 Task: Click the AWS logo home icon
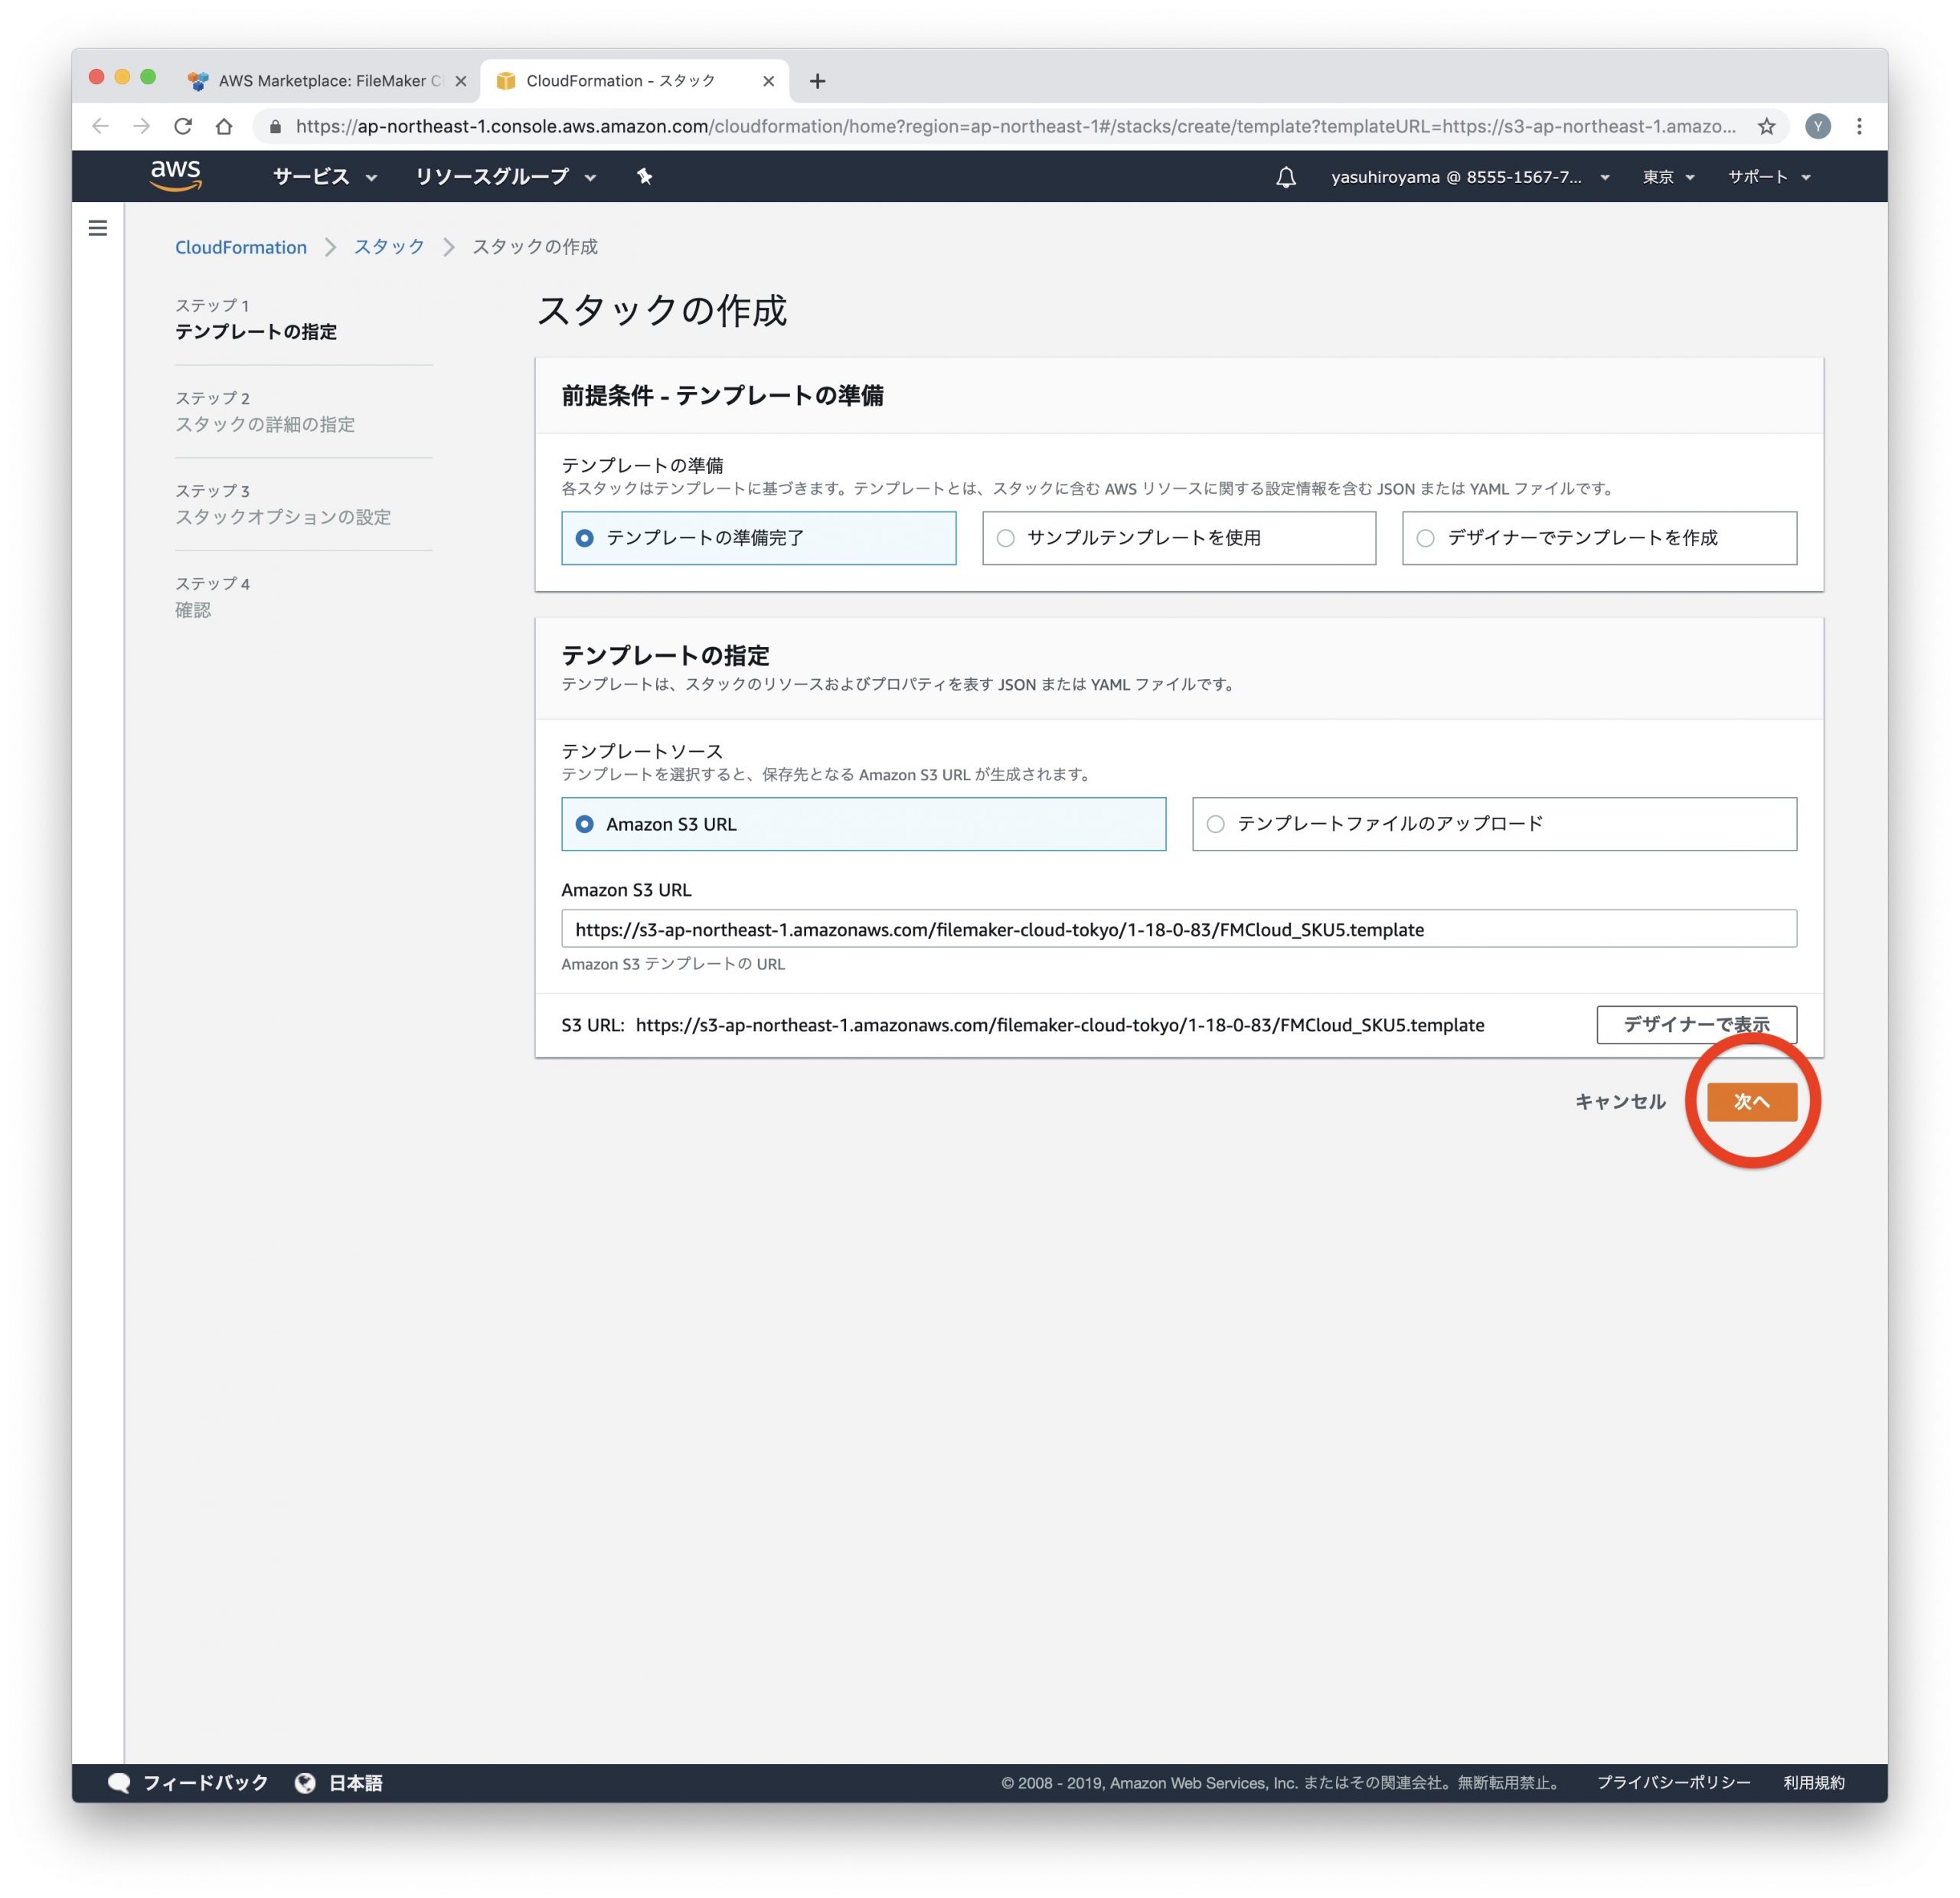point(176,176)
